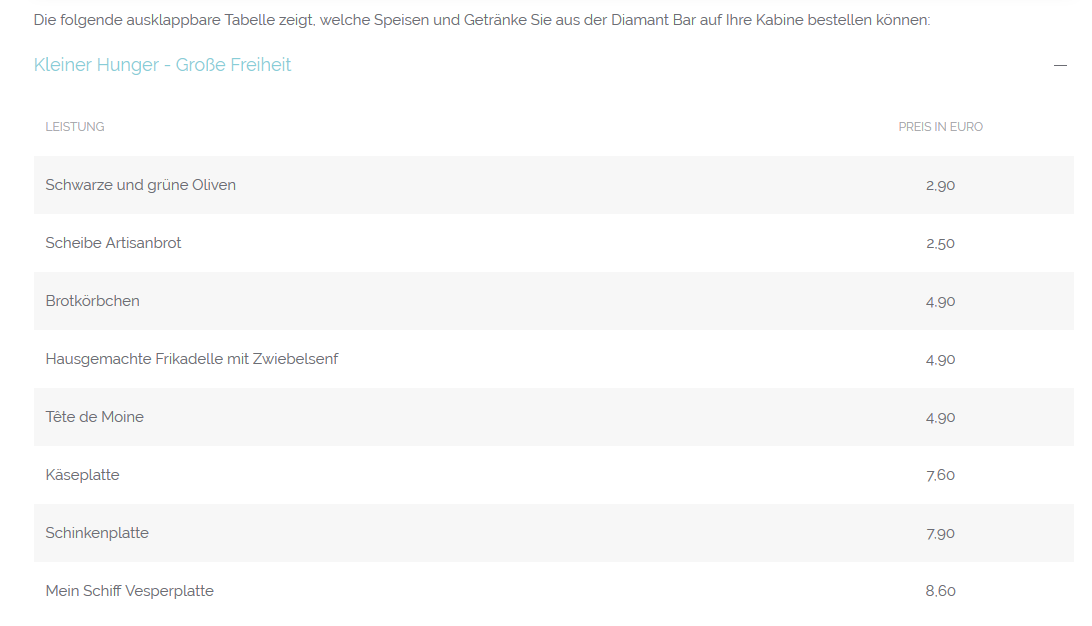Select the 'Schwarze und grüne Oliven' item

tap(141, 185)
